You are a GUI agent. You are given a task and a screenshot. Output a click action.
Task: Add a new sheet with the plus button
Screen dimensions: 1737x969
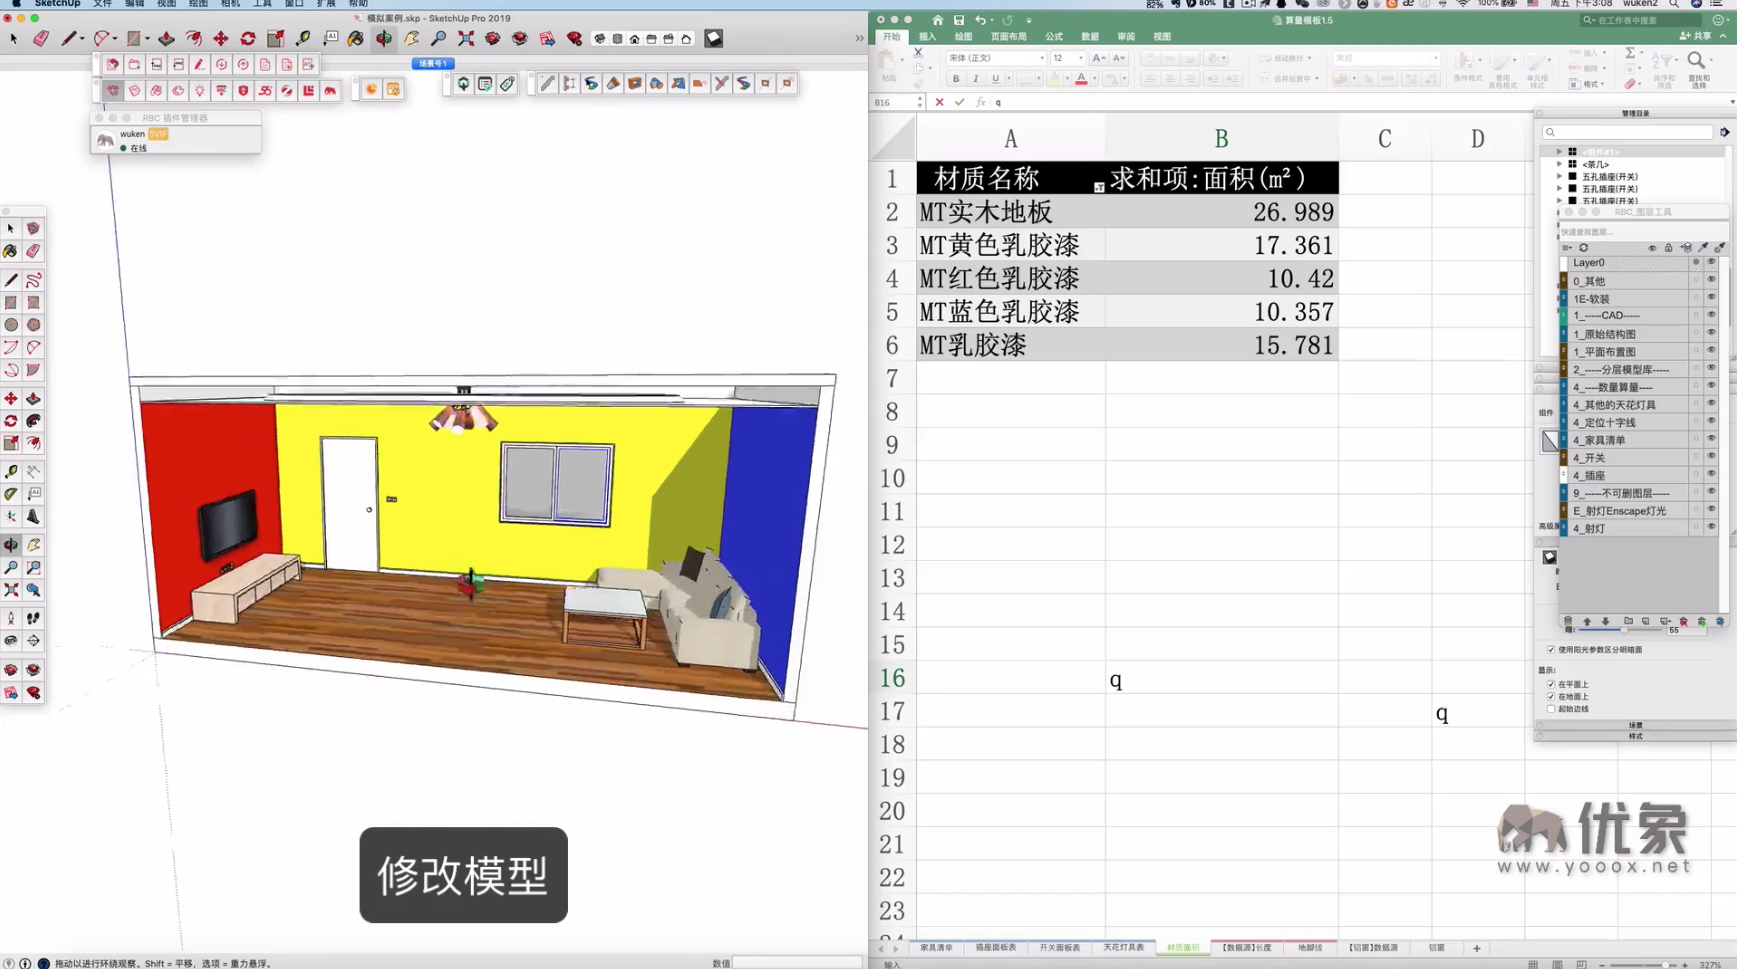(1476, 948)
